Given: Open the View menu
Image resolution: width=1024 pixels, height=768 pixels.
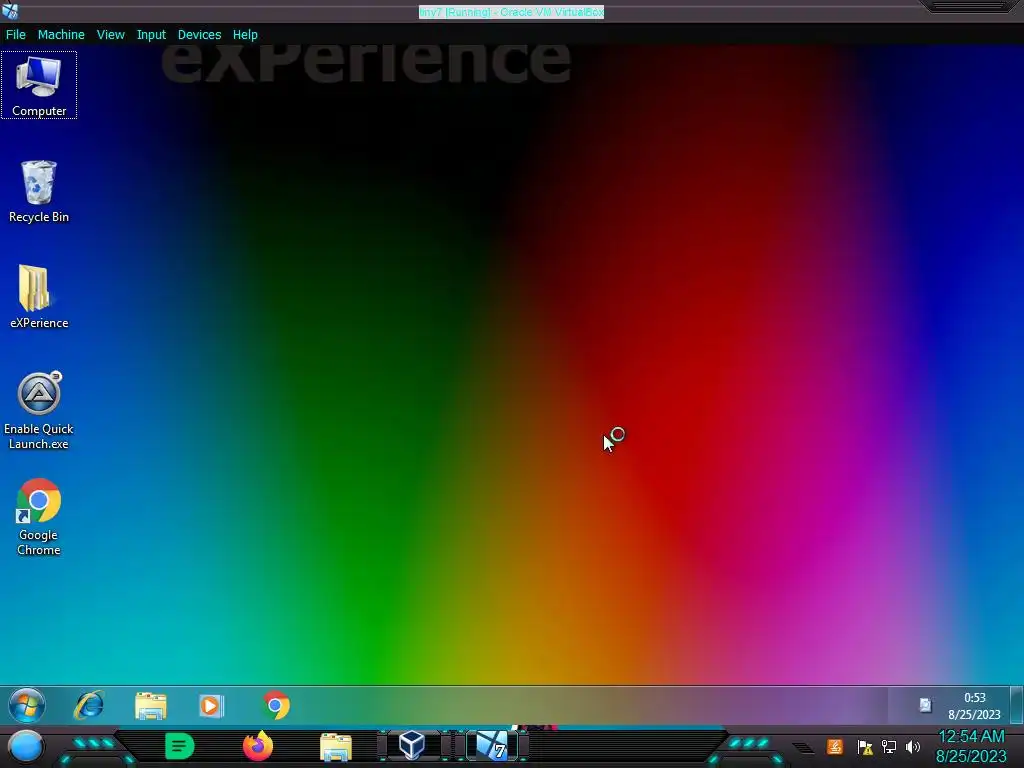Looking at the screenshot, I should point(110,35).
